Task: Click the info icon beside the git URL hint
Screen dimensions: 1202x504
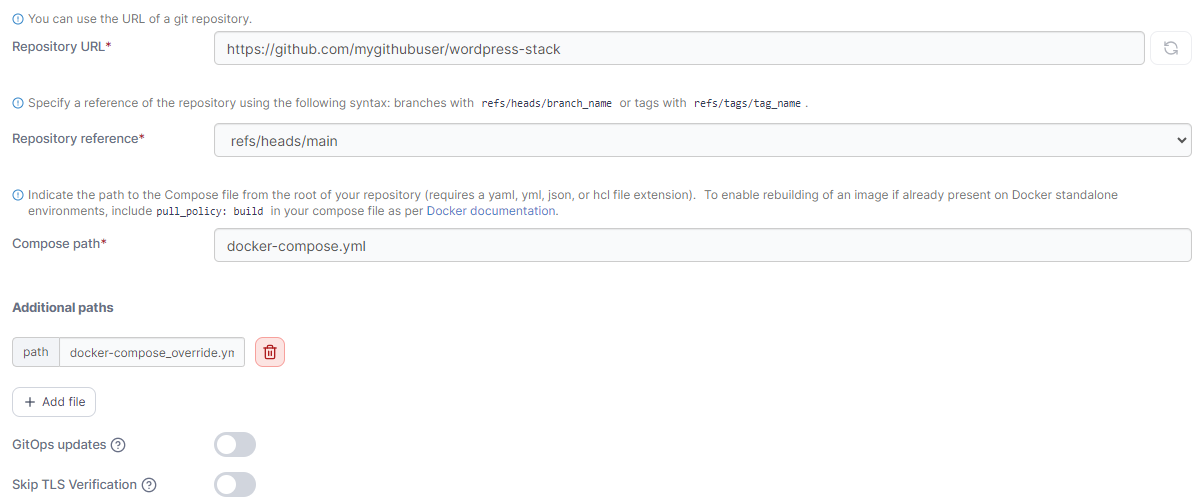Action: (x=17, y=19)
